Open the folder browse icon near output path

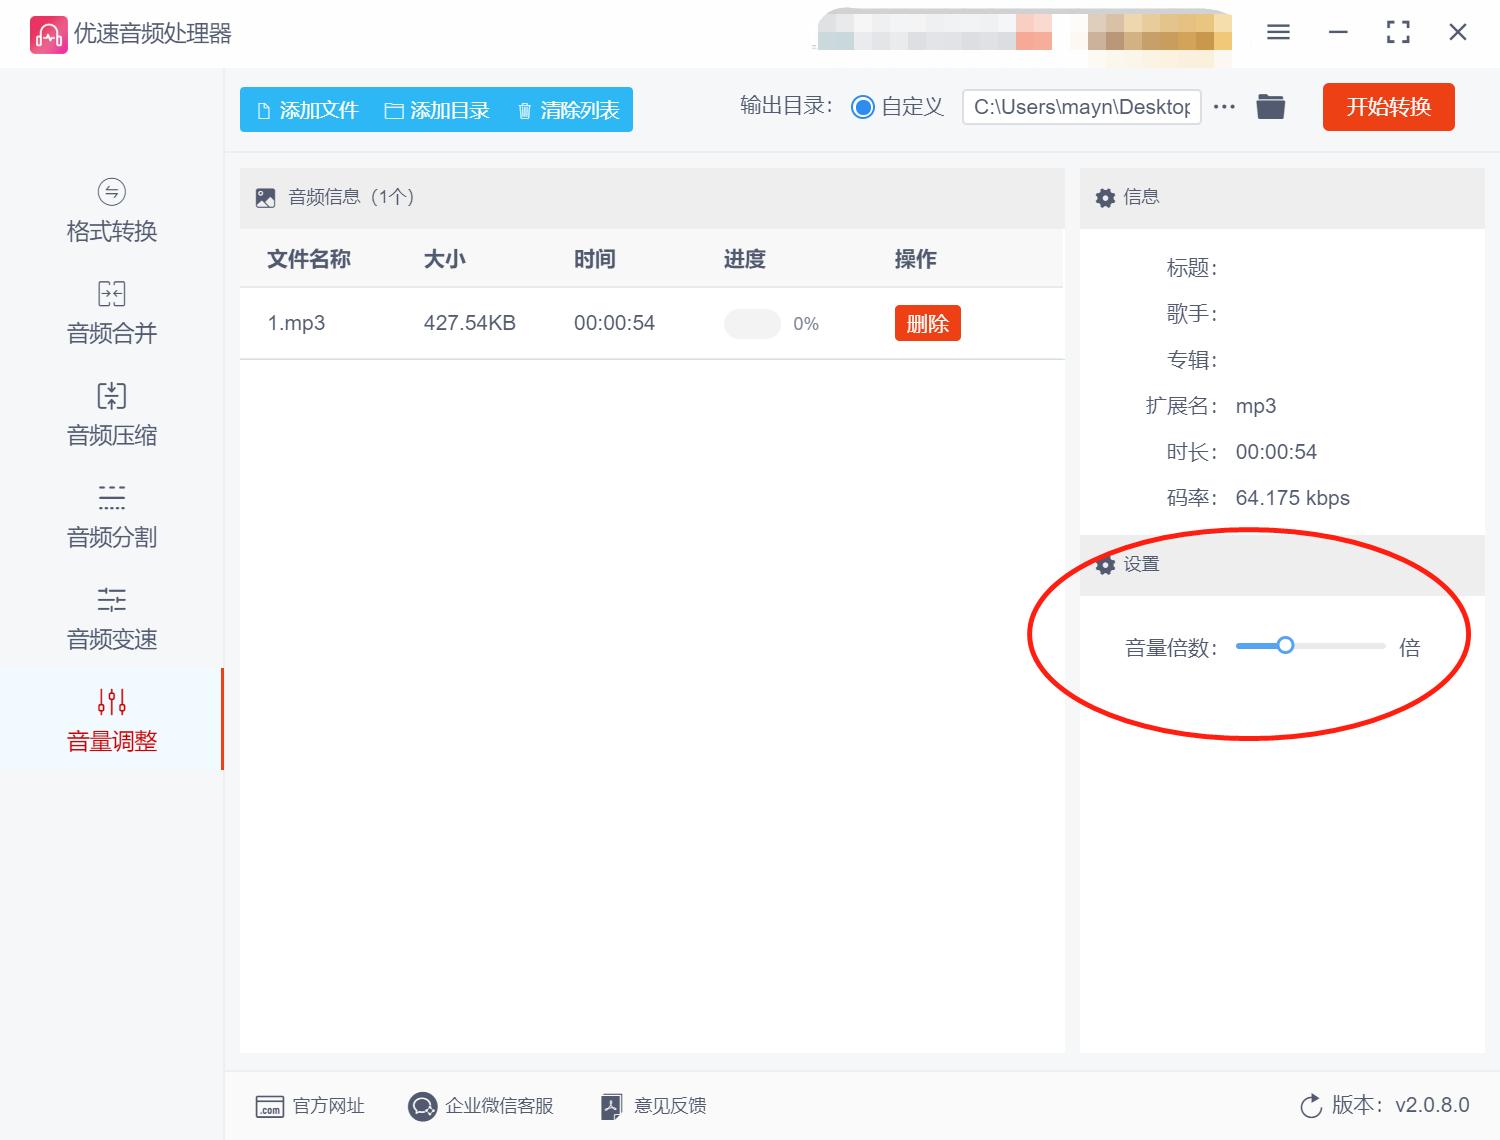[1270, 106]
